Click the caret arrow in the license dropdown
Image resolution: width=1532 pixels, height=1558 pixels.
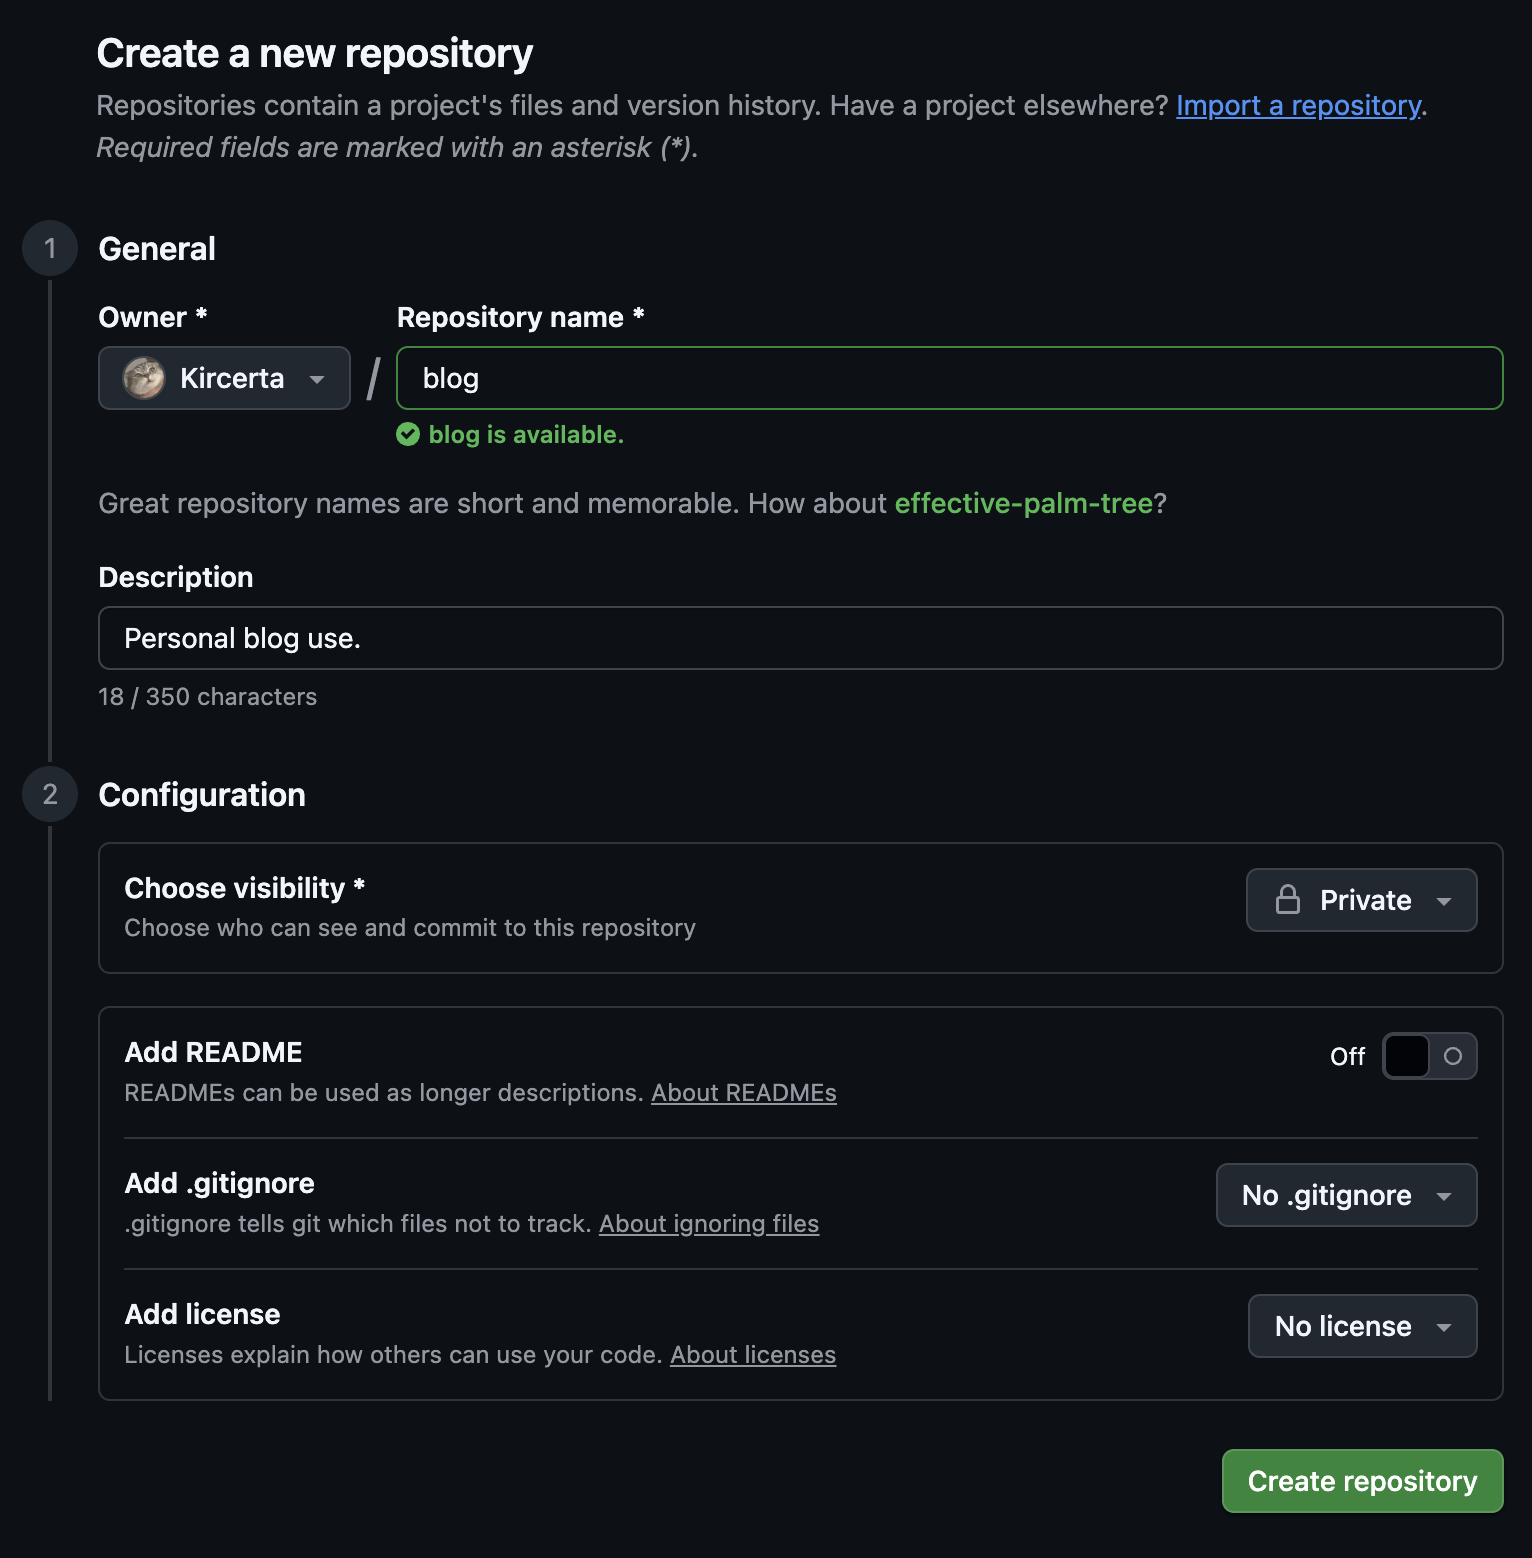(1444, 1327)
